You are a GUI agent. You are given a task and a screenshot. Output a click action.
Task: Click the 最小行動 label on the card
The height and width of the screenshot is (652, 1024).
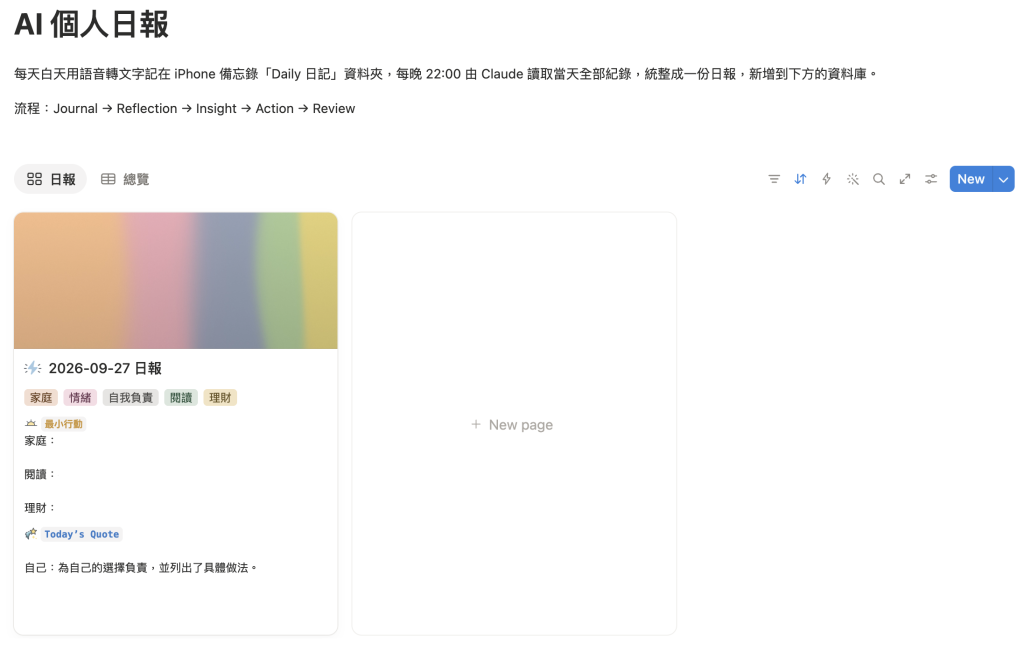(63, 424)
